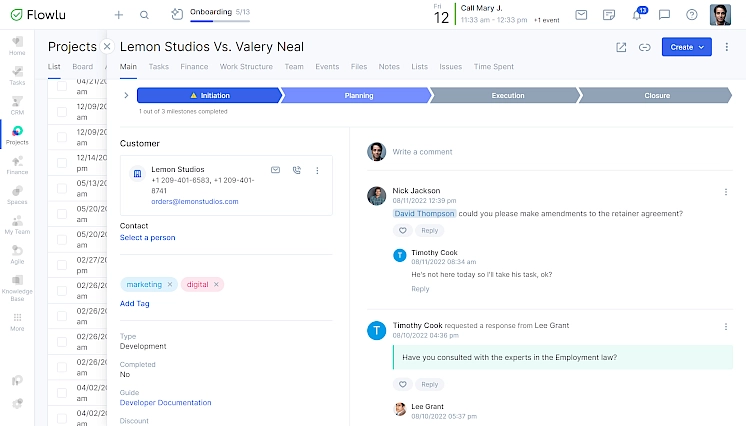This screenshot has width=746, height=426.
Task: Like Nick Jackson's comment with heart icon
Action: pyautogui.click(x=403, y=230)
